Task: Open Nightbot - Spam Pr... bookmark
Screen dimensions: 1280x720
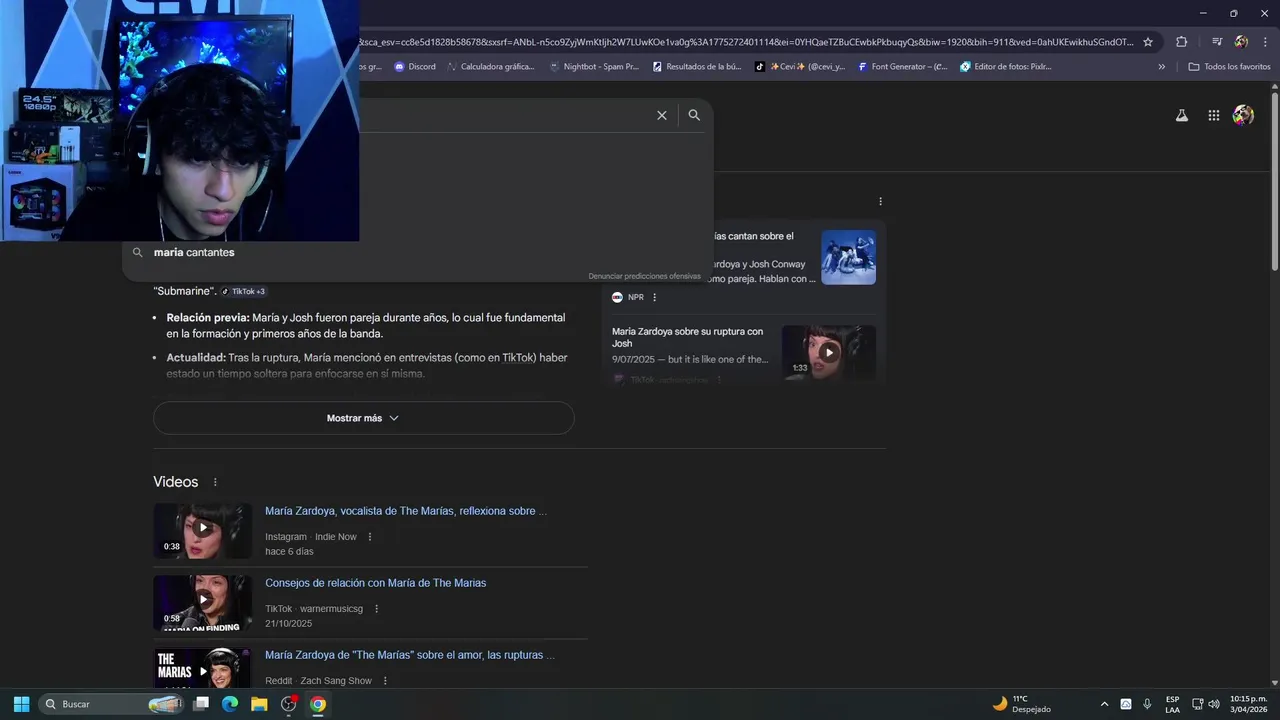Action: (x=594, y=67)
